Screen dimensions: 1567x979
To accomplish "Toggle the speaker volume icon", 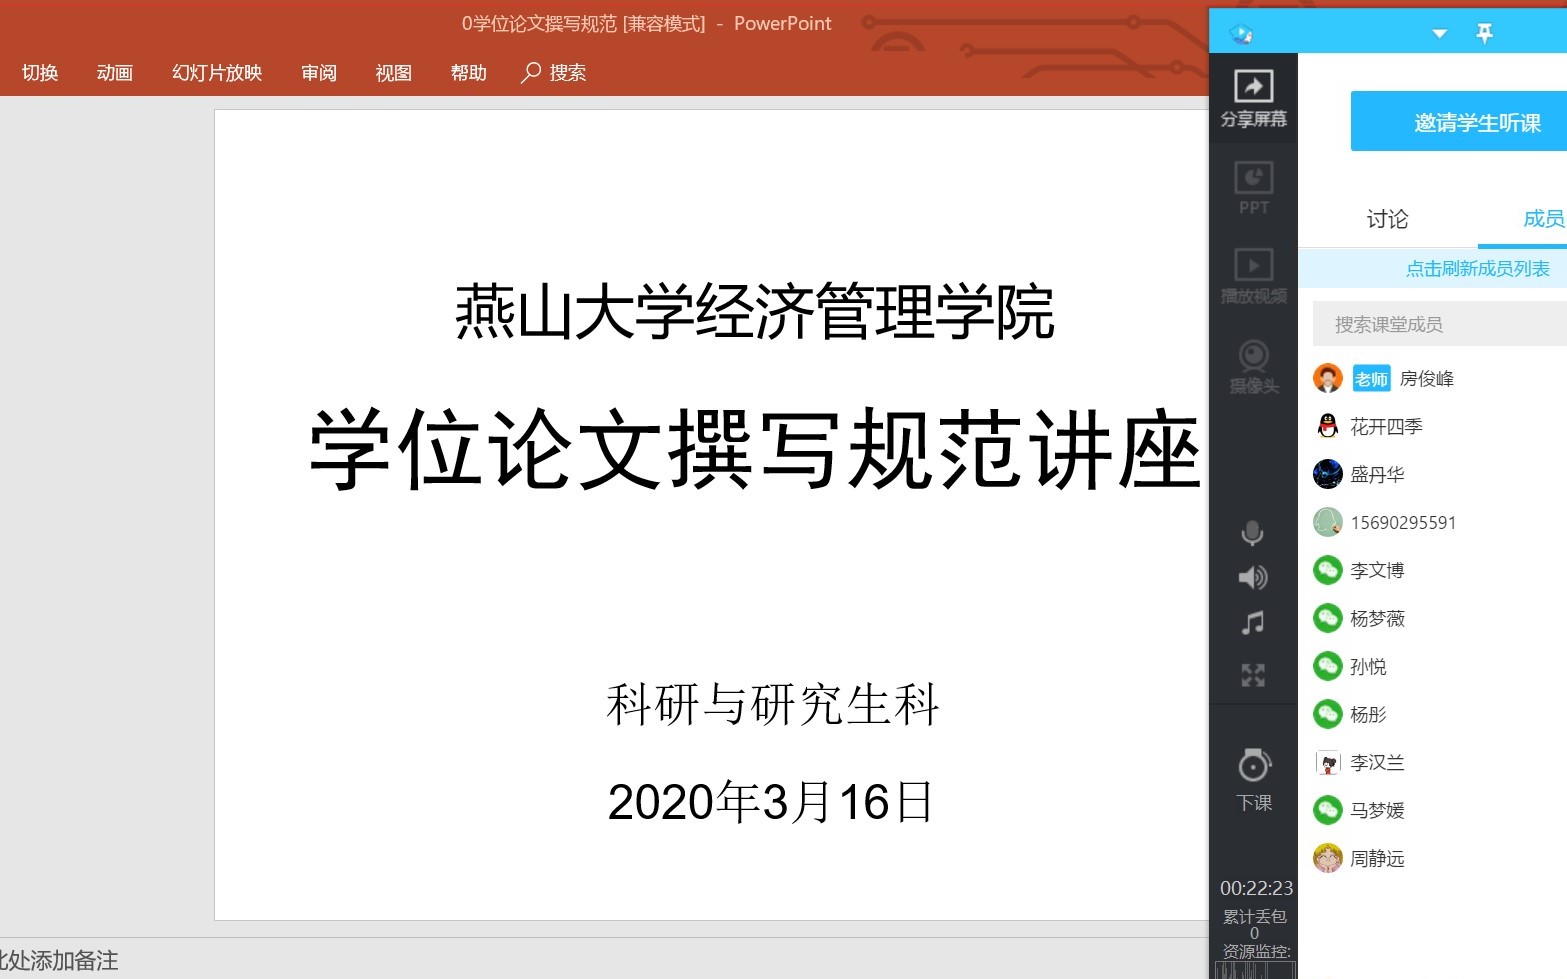I will 1252,578.
